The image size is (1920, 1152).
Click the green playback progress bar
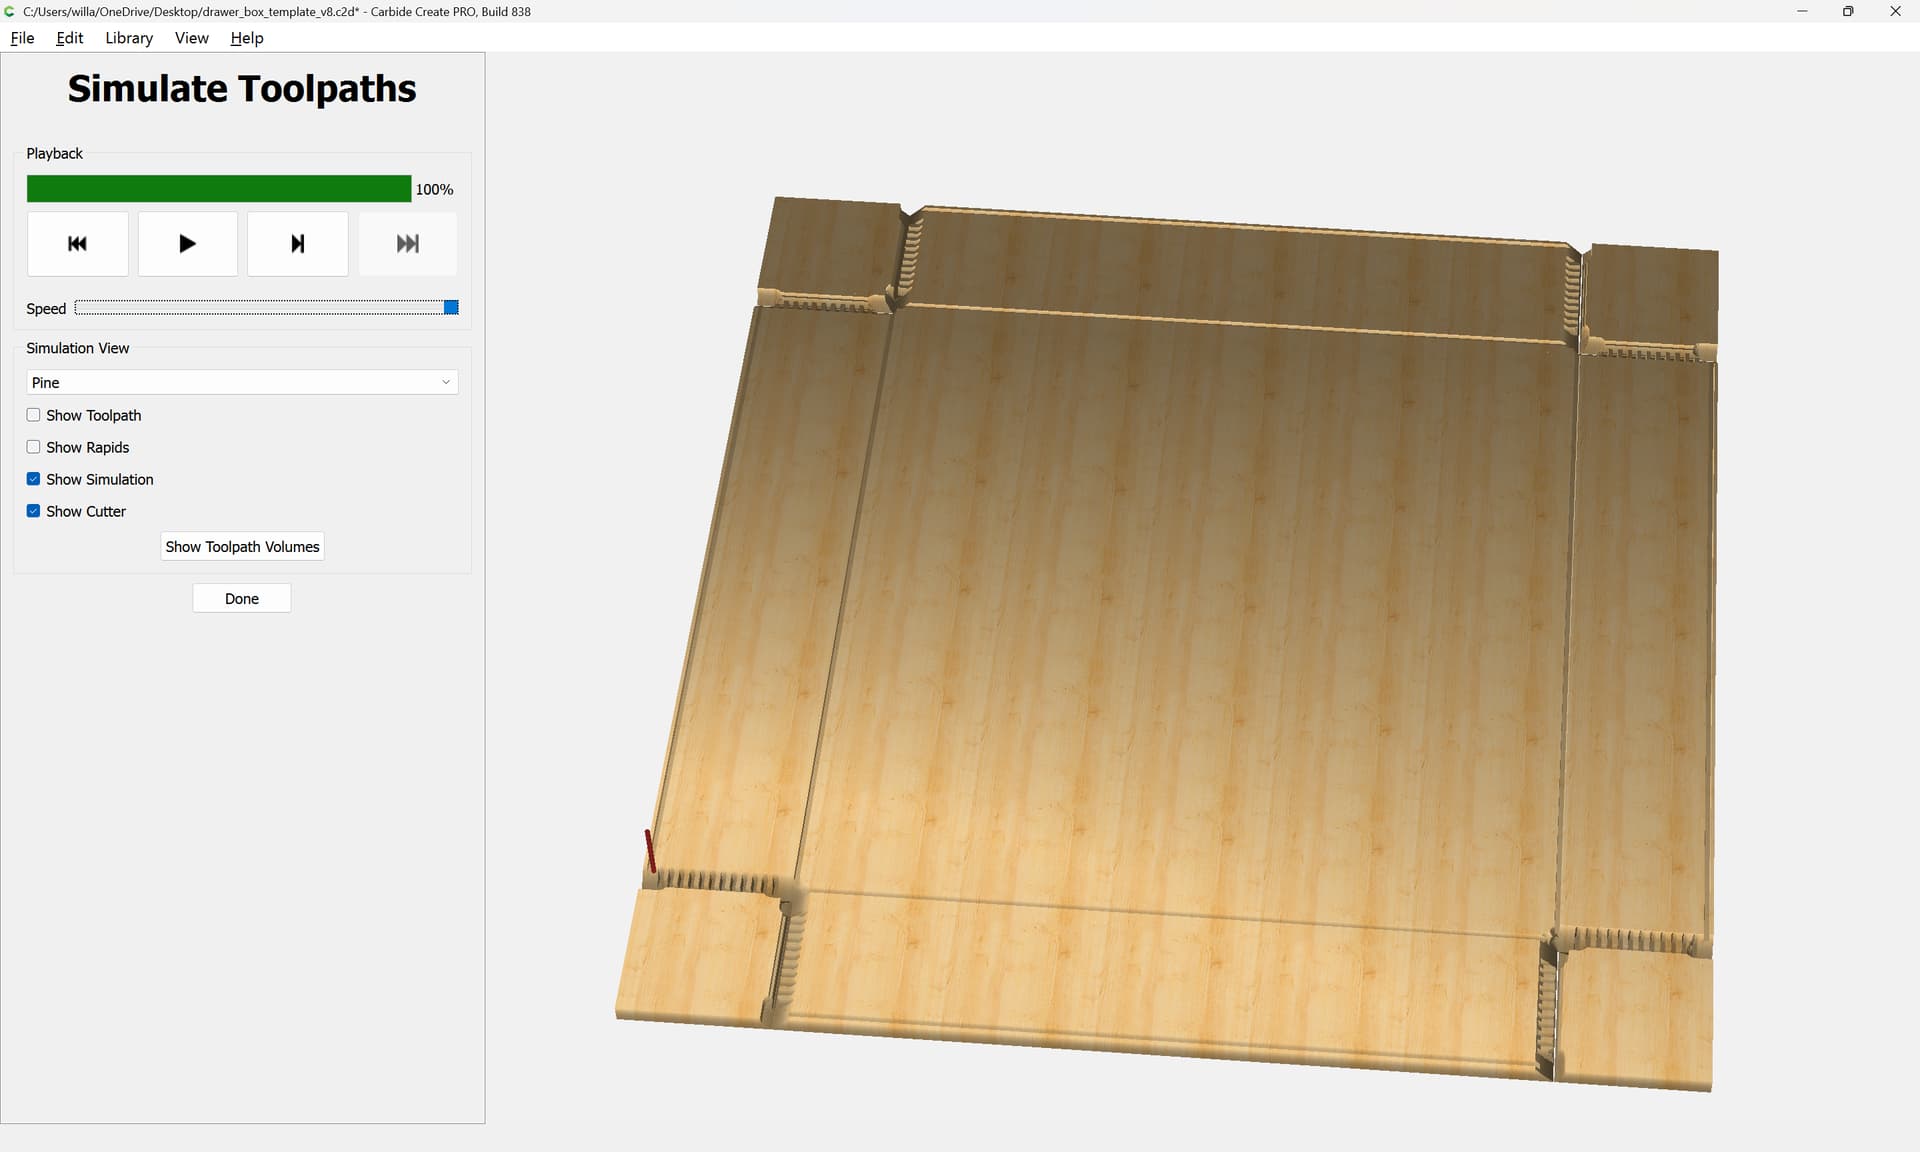pos(218,189)
